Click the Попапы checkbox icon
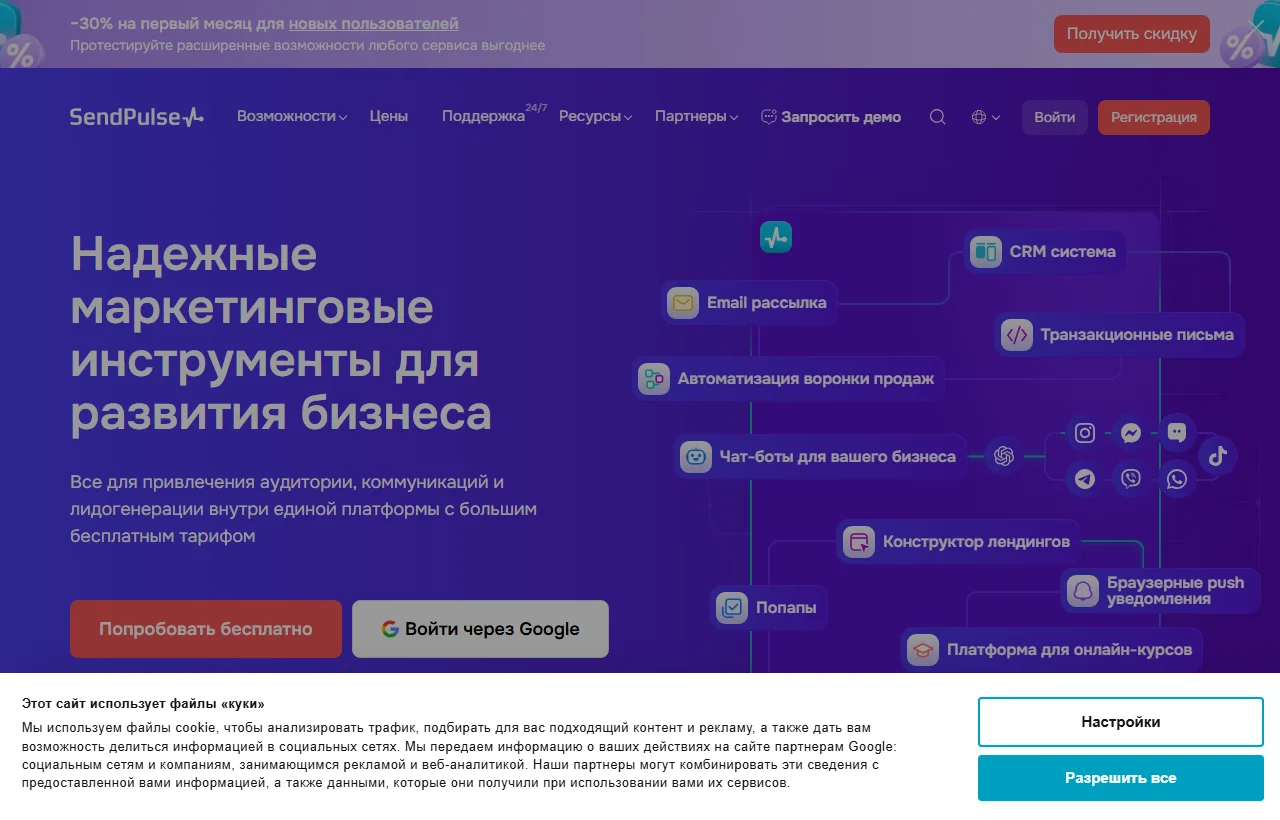This screenshot has width=1280, height=820. 732,607
